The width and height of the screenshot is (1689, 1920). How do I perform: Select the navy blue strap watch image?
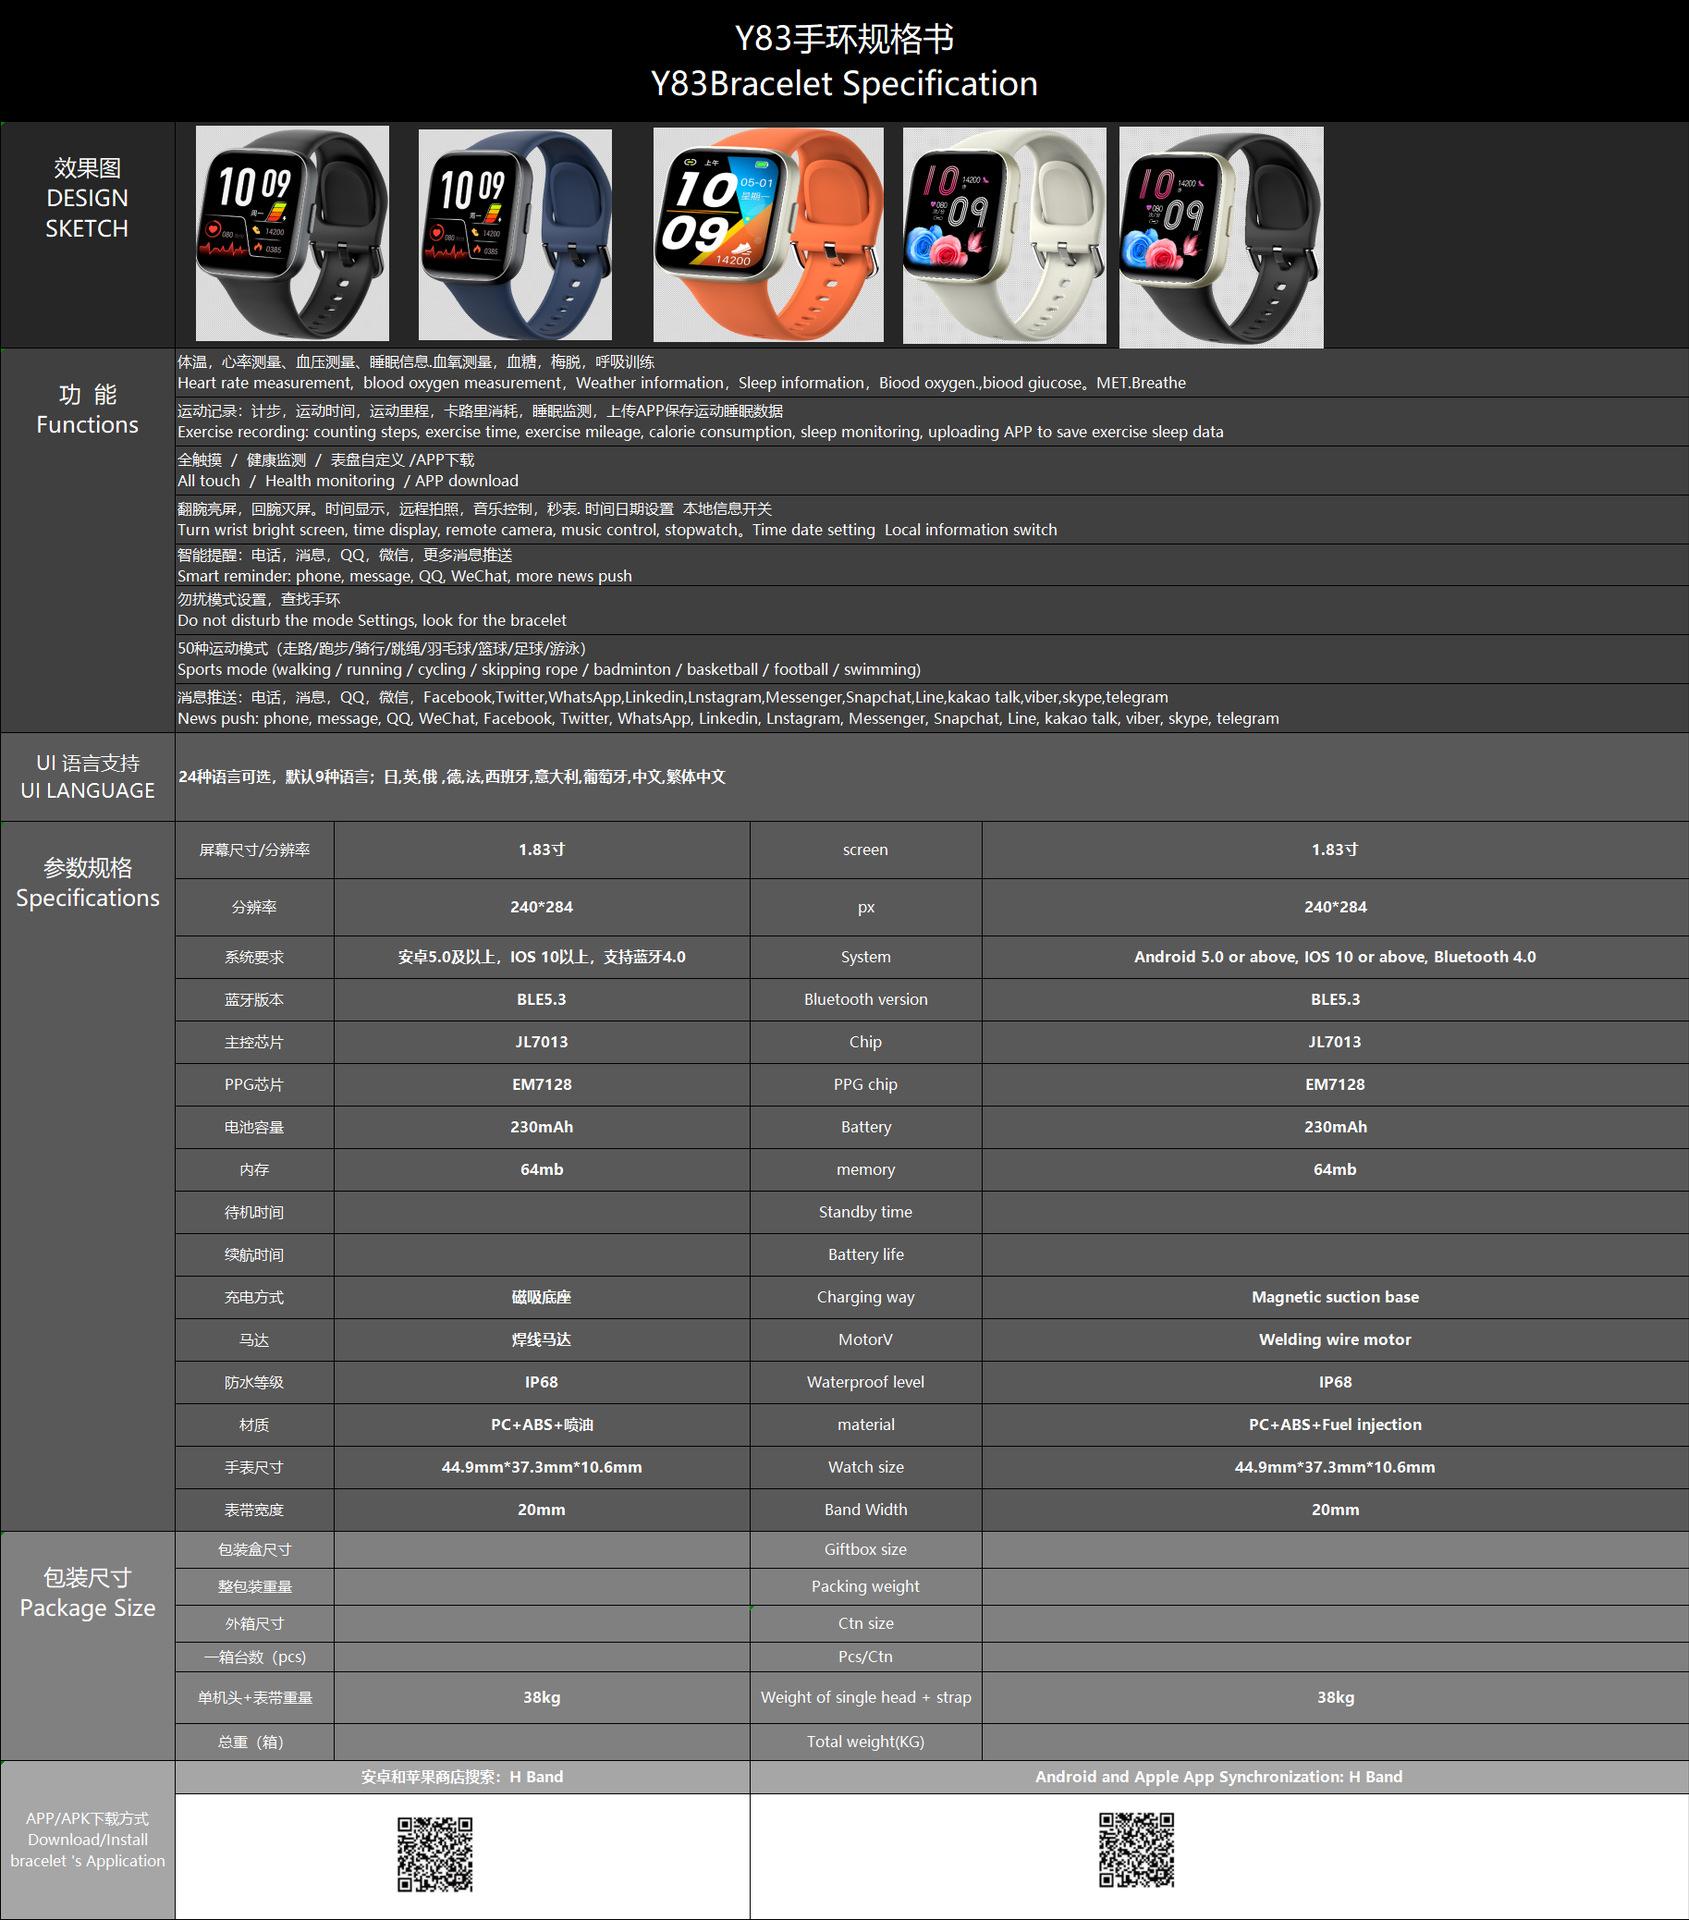click(514, 234)
